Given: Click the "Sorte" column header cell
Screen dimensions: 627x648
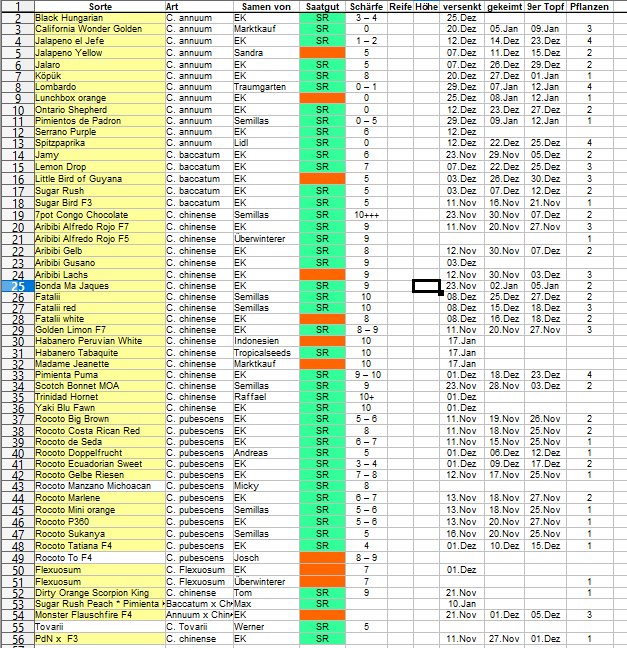Looking at the screenshot, I should pyautogui.click(x=98, y=6).
